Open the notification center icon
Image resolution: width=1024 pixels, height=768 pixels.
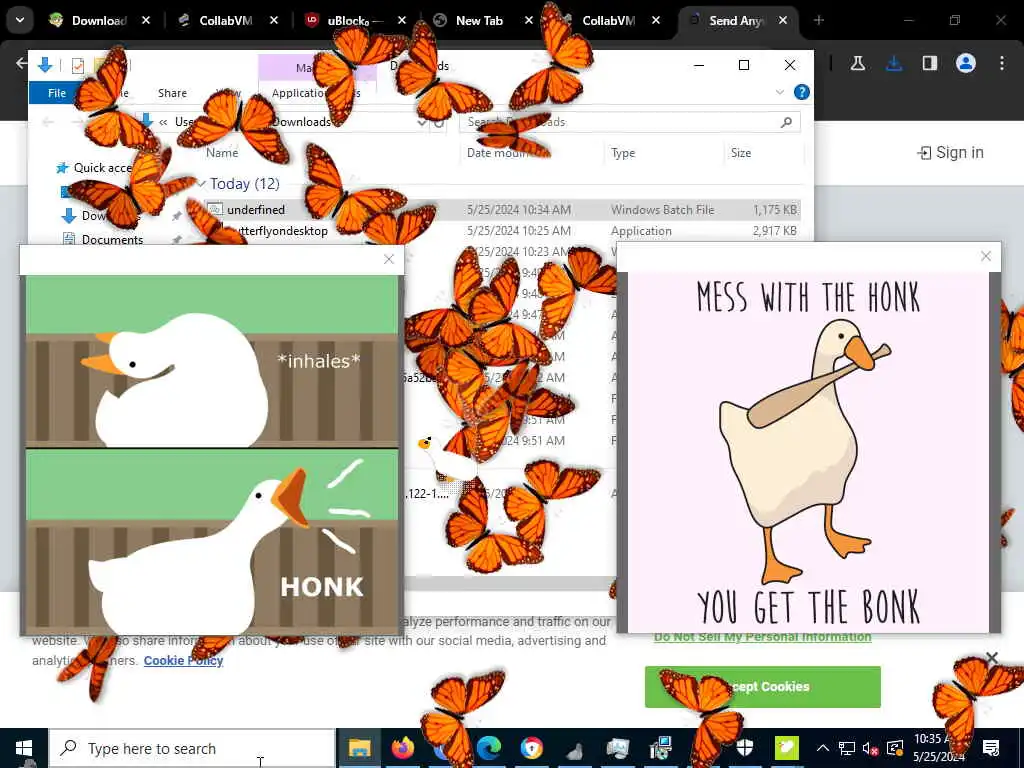pos(991,748)
